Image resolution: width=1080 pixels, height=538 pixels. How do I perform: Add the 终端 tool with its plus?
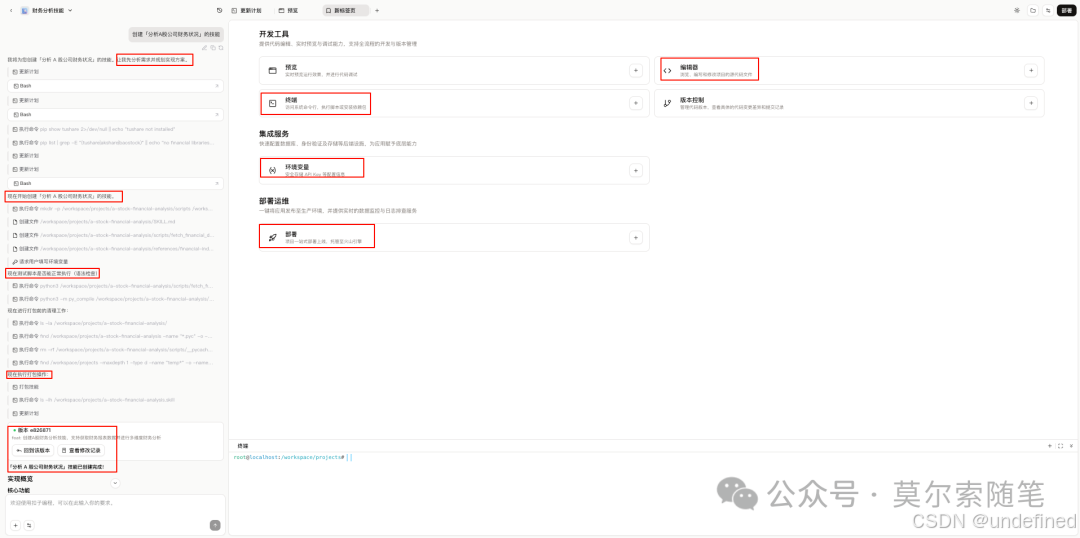[636, 103]
